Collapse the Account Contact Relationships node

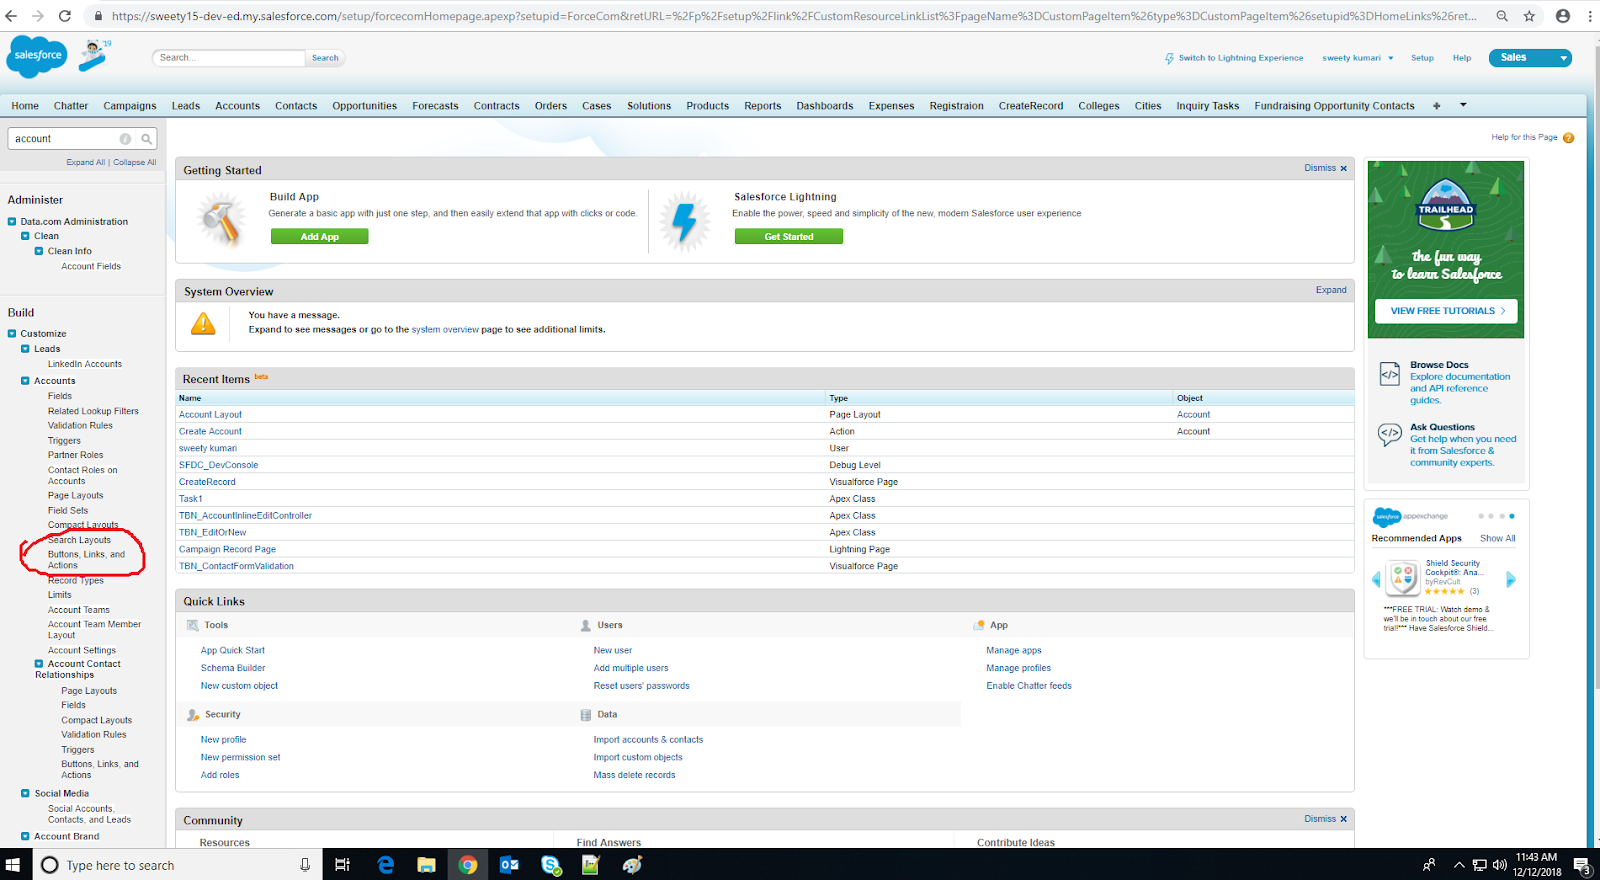tap(39, 664)
